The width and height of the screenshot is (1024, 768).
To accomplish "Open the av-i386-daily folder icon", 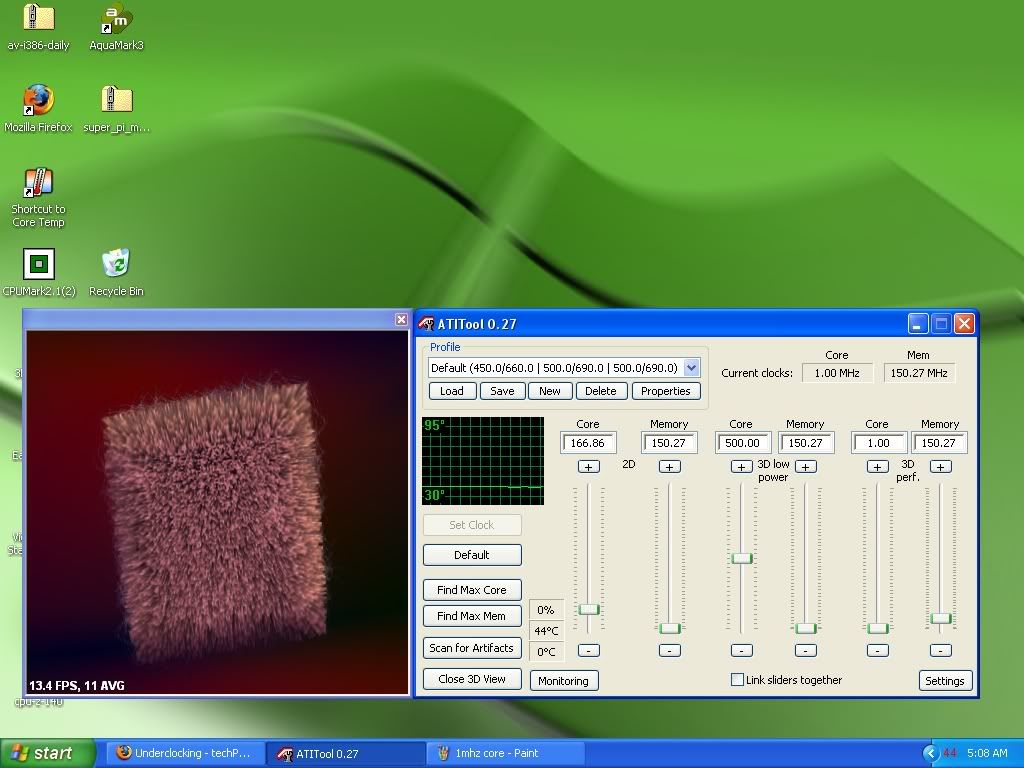I will pos(38,20).
